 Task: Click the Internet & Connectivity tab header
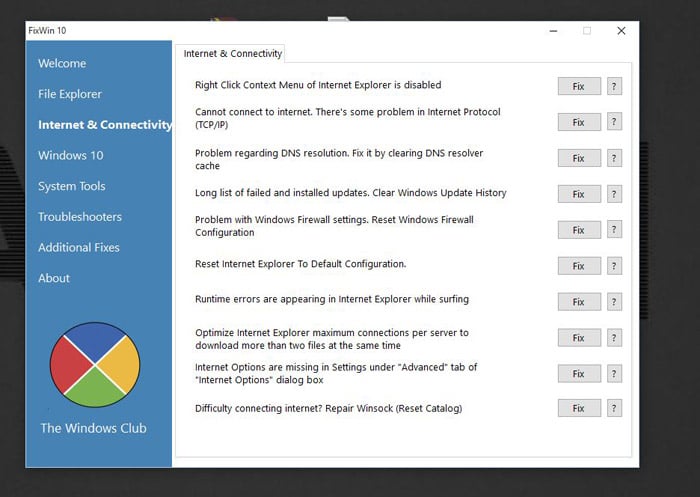tap(232, 54)
